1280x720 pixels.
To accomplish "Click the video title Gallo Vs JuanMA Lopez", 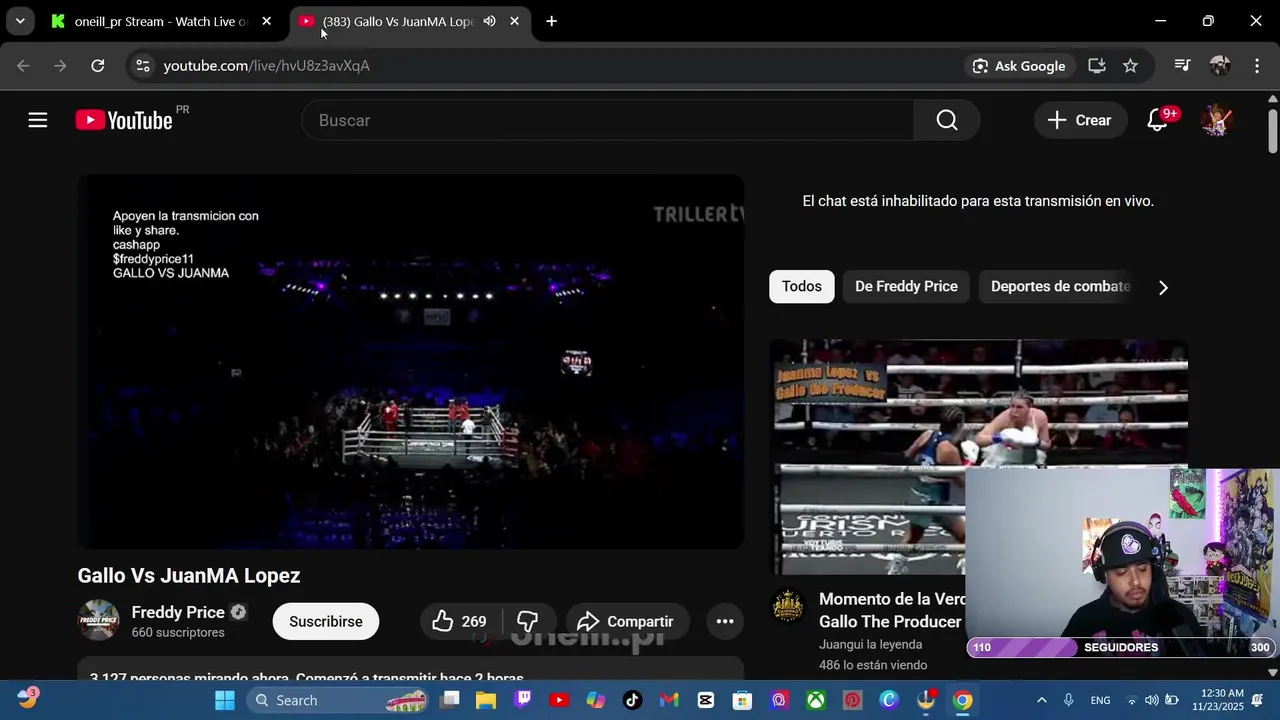I will pos(189,575).
